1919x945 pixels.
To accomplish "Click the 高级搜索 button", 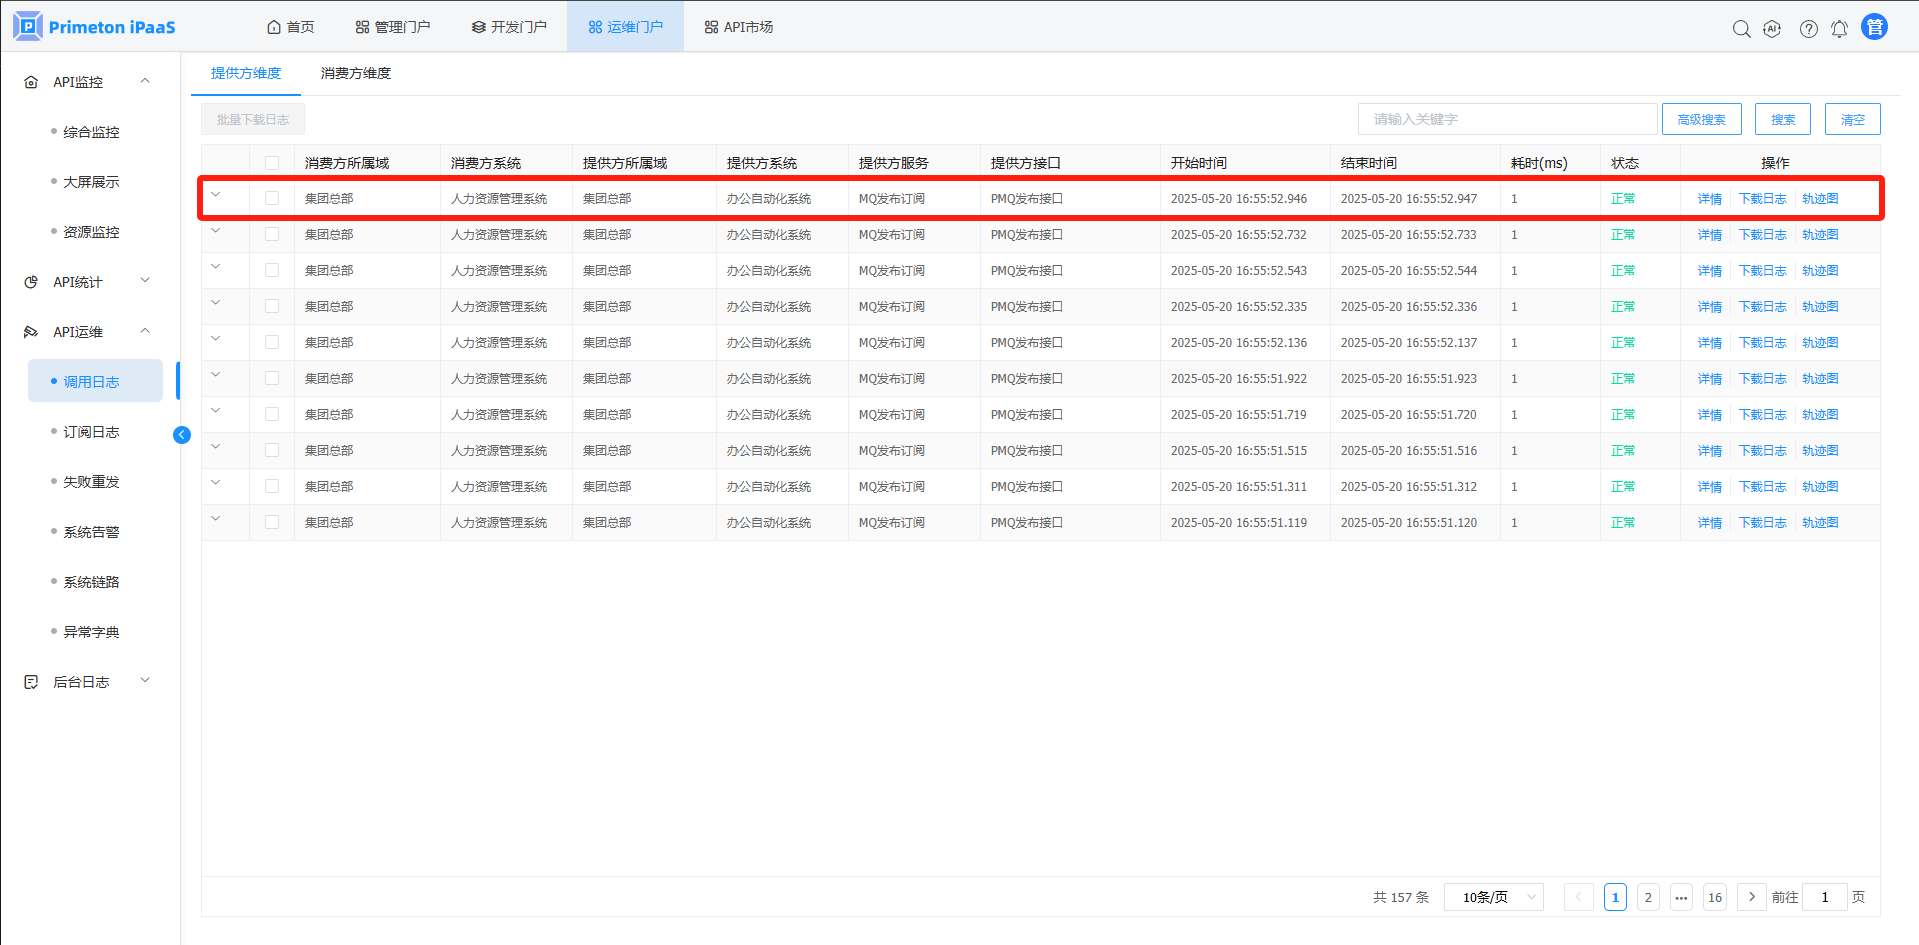I will point(1701,119).
